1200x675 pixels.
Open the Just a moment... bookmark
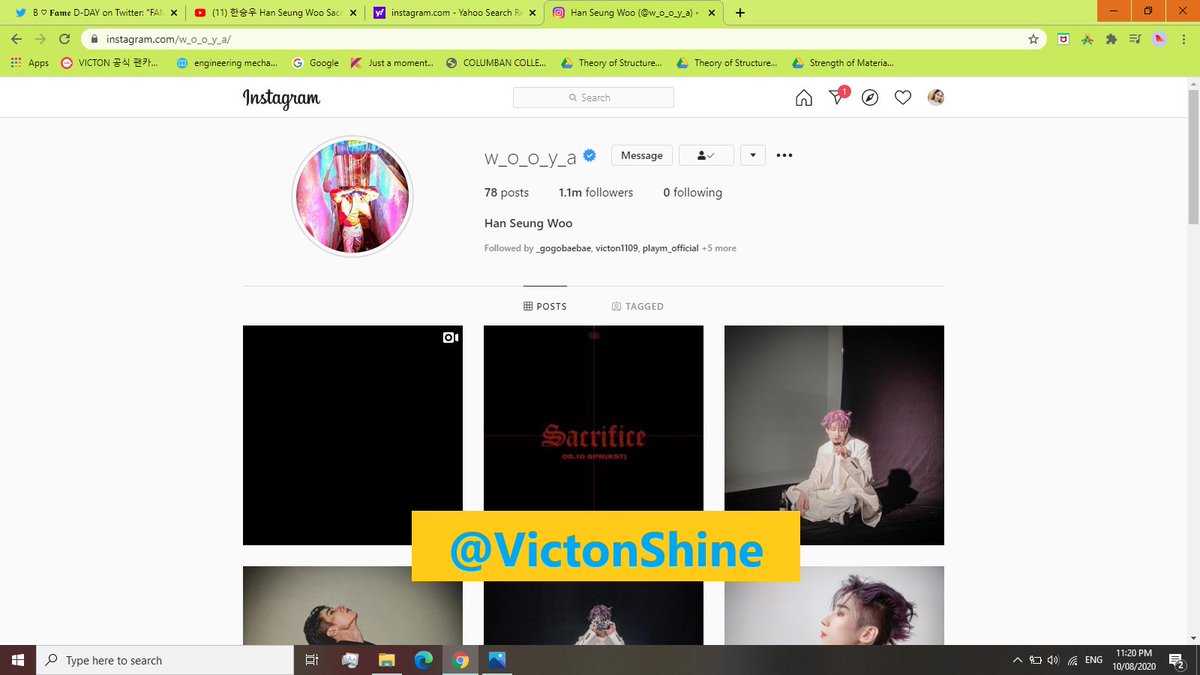(x=393, y=62)
